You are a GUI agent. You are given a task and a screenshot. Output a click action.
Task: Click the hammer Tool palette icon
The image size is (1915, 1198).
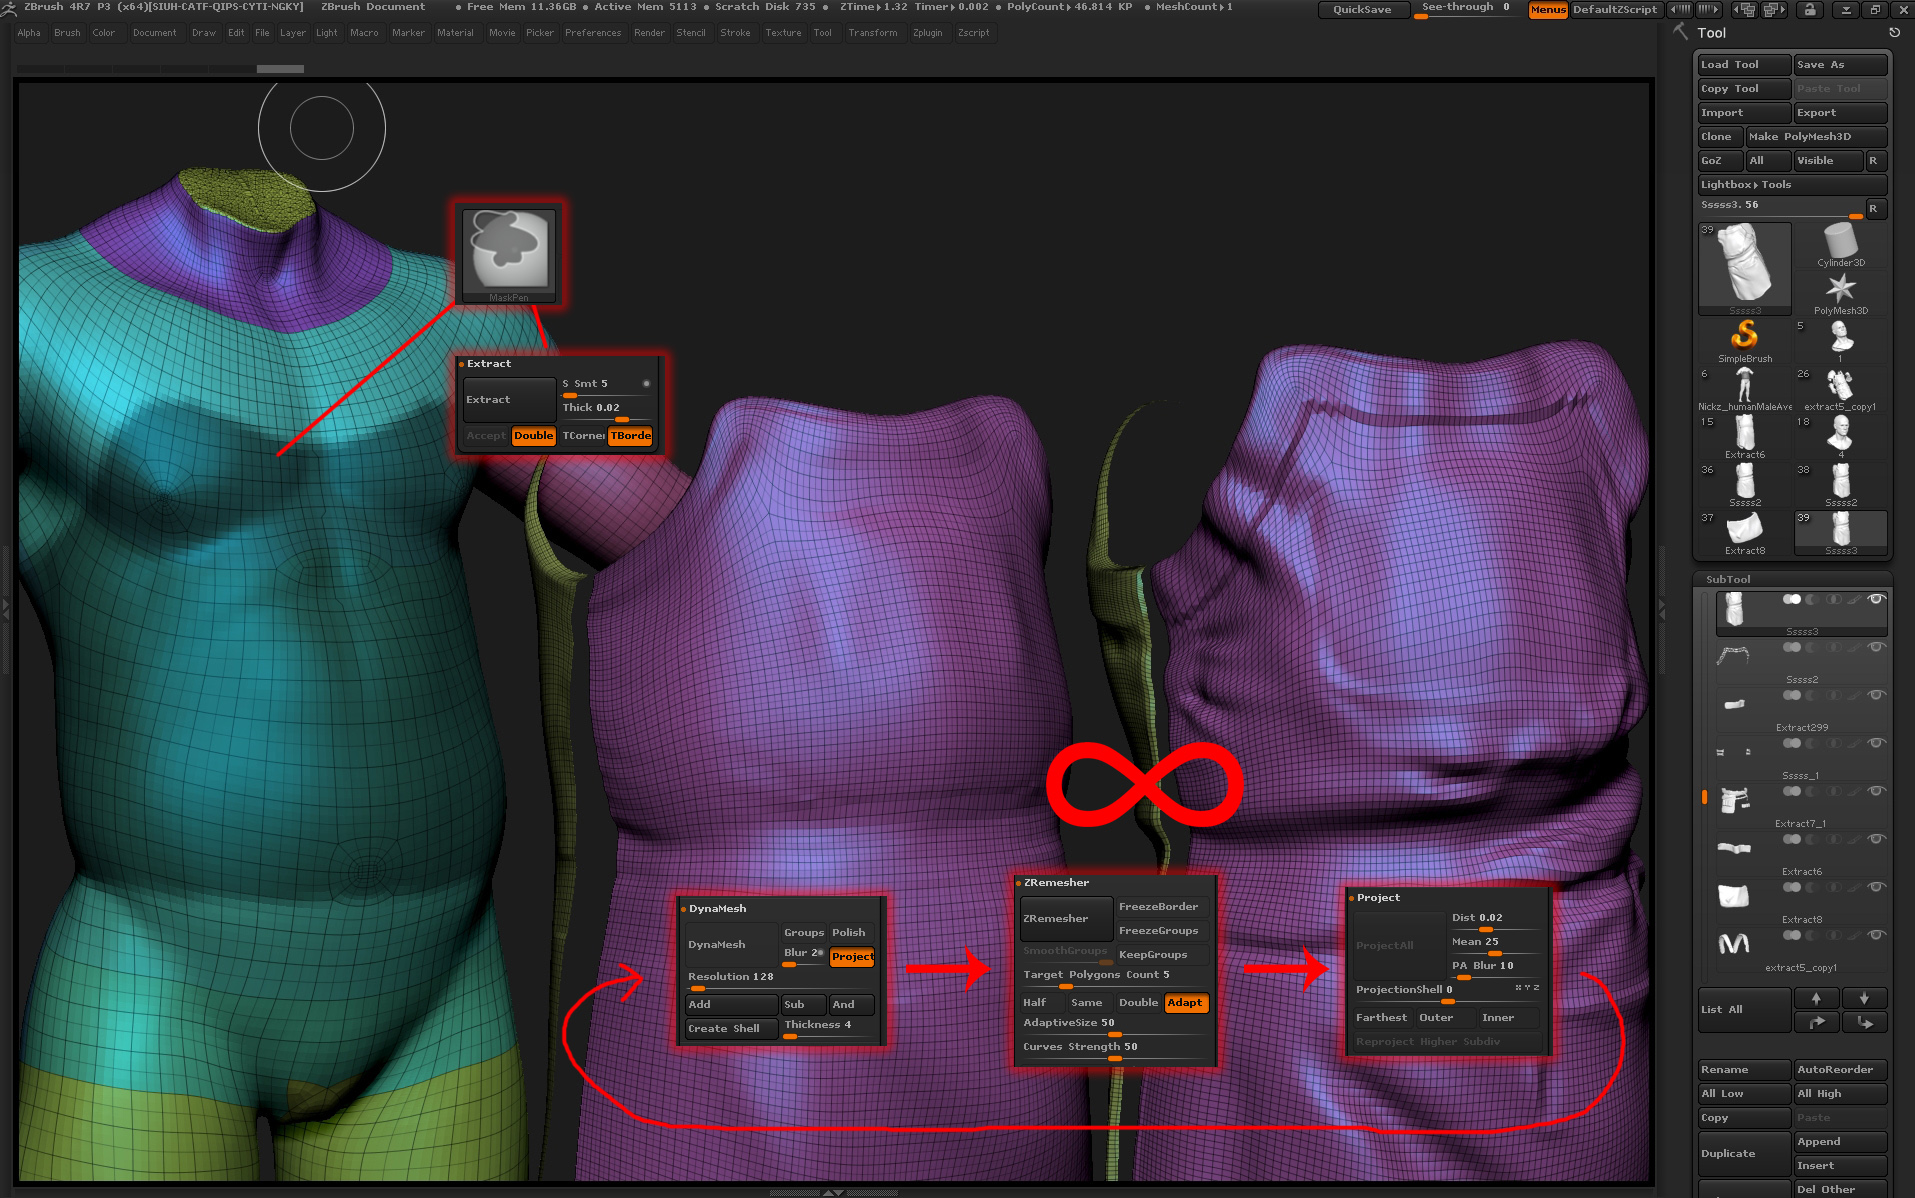point(1680,32)
